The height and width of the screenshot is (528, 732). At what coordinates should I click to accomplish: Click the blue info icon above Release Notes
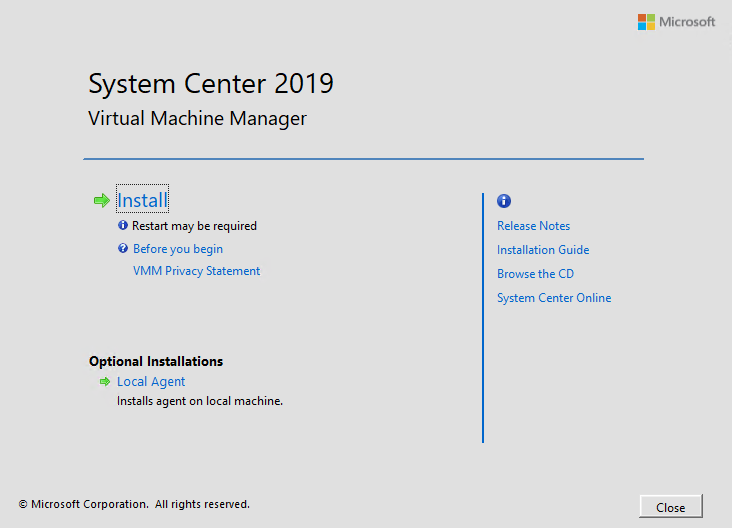504,201
